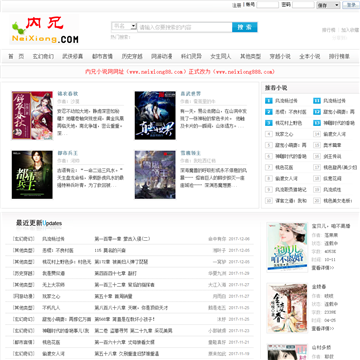Open the 金枝春 book cover
Screen dimensions: 360x360
[x=287, y=308]
